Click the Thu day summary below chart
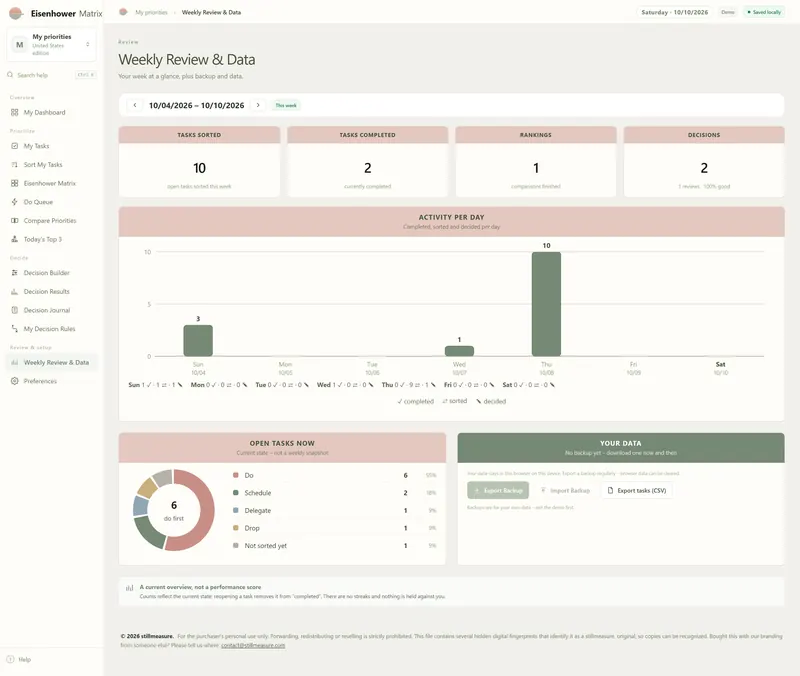 (409, 385)
